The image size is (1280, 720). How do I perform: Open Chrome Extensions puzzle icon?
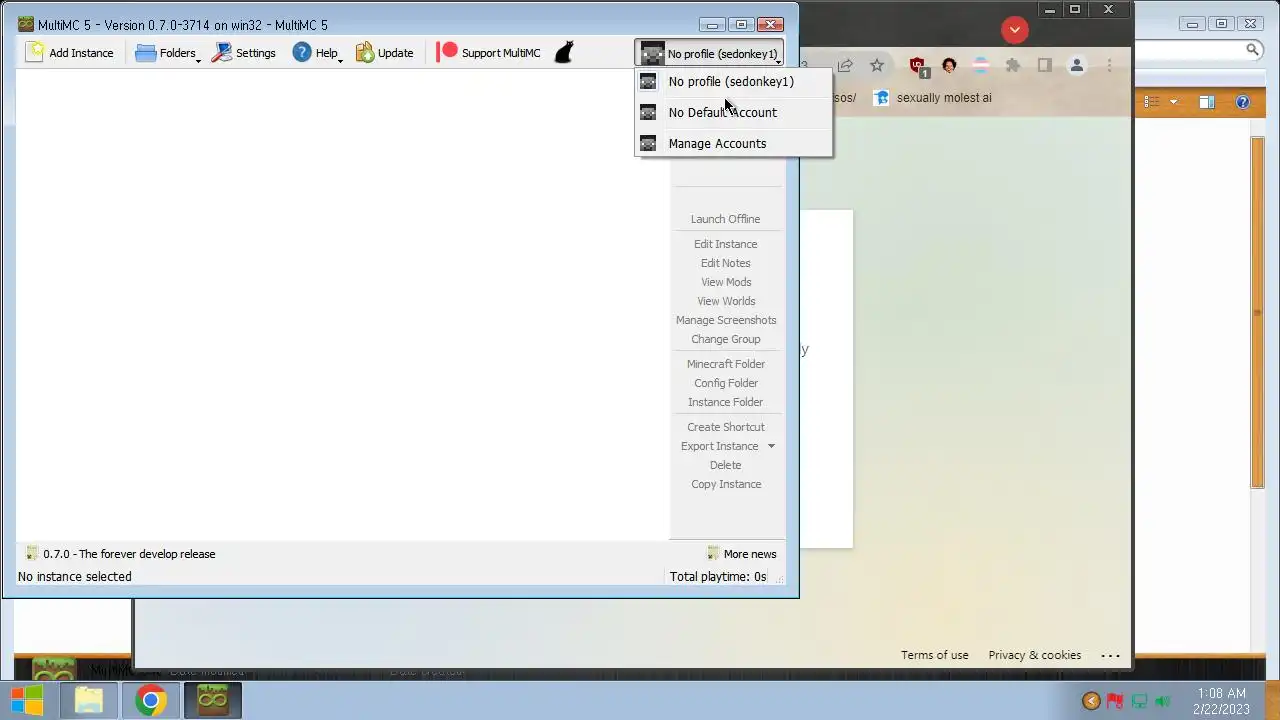tap(1013, 66)
